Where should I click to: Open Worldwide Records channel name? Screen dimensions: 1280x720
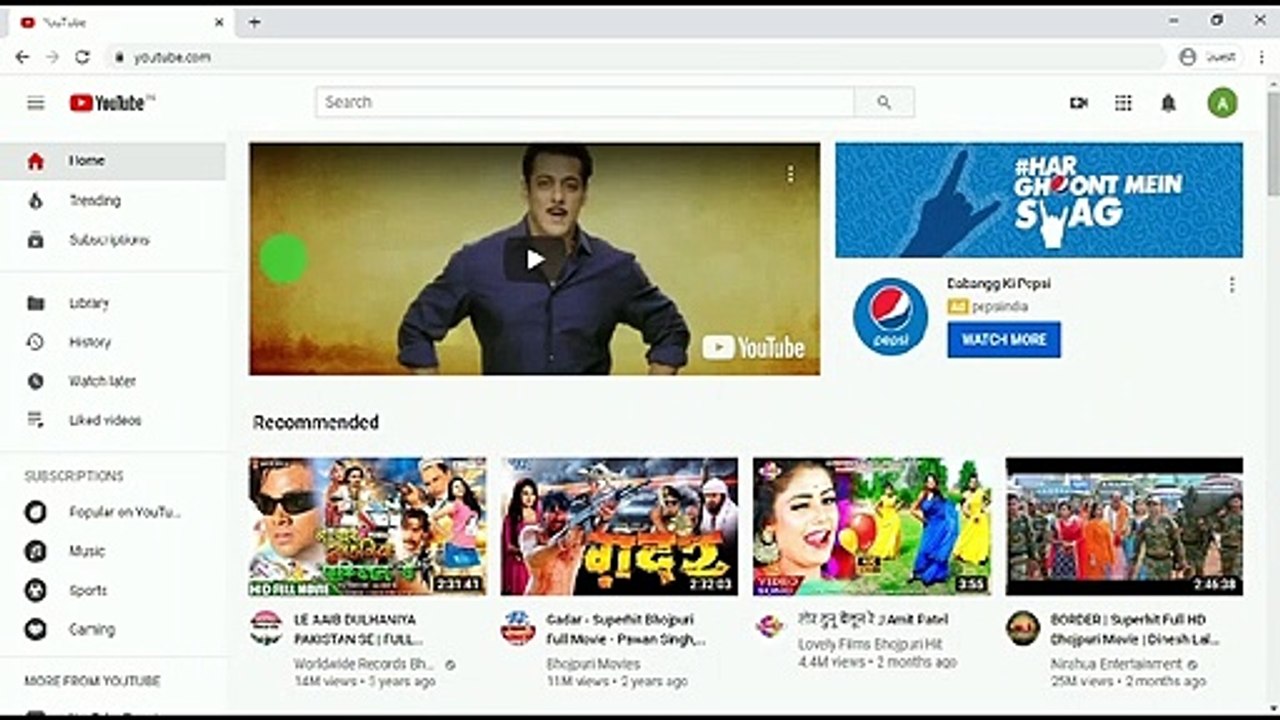[x=364, y=664]
